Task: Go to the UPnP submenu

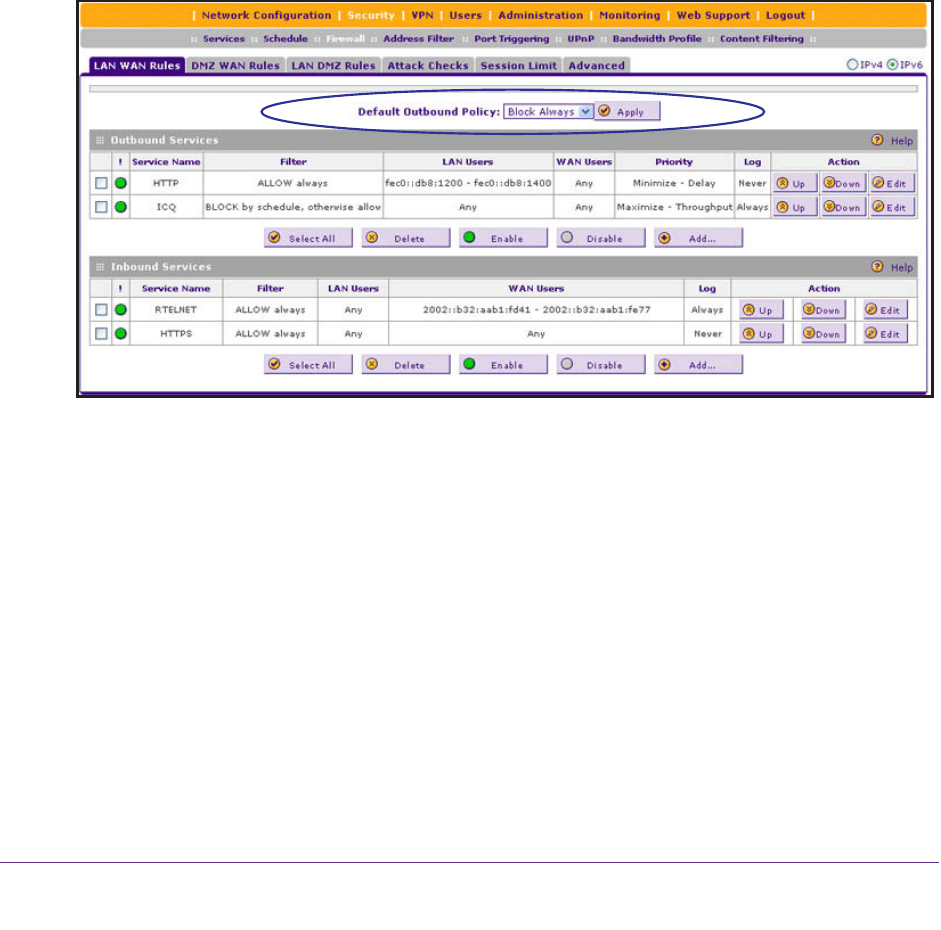Action: pyautogui.click(x=580, y=39)
